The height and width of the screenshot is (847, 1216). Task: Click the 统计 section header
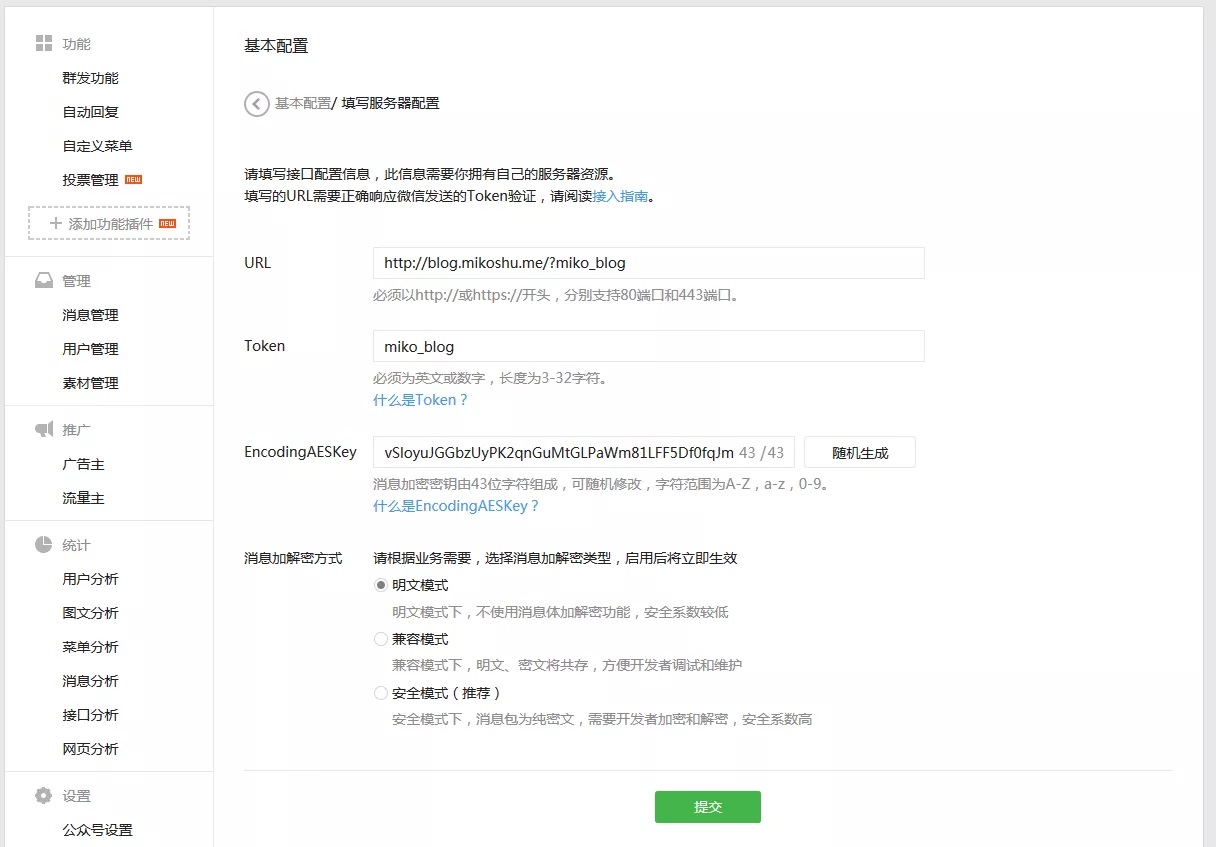[x=76, y=545]
